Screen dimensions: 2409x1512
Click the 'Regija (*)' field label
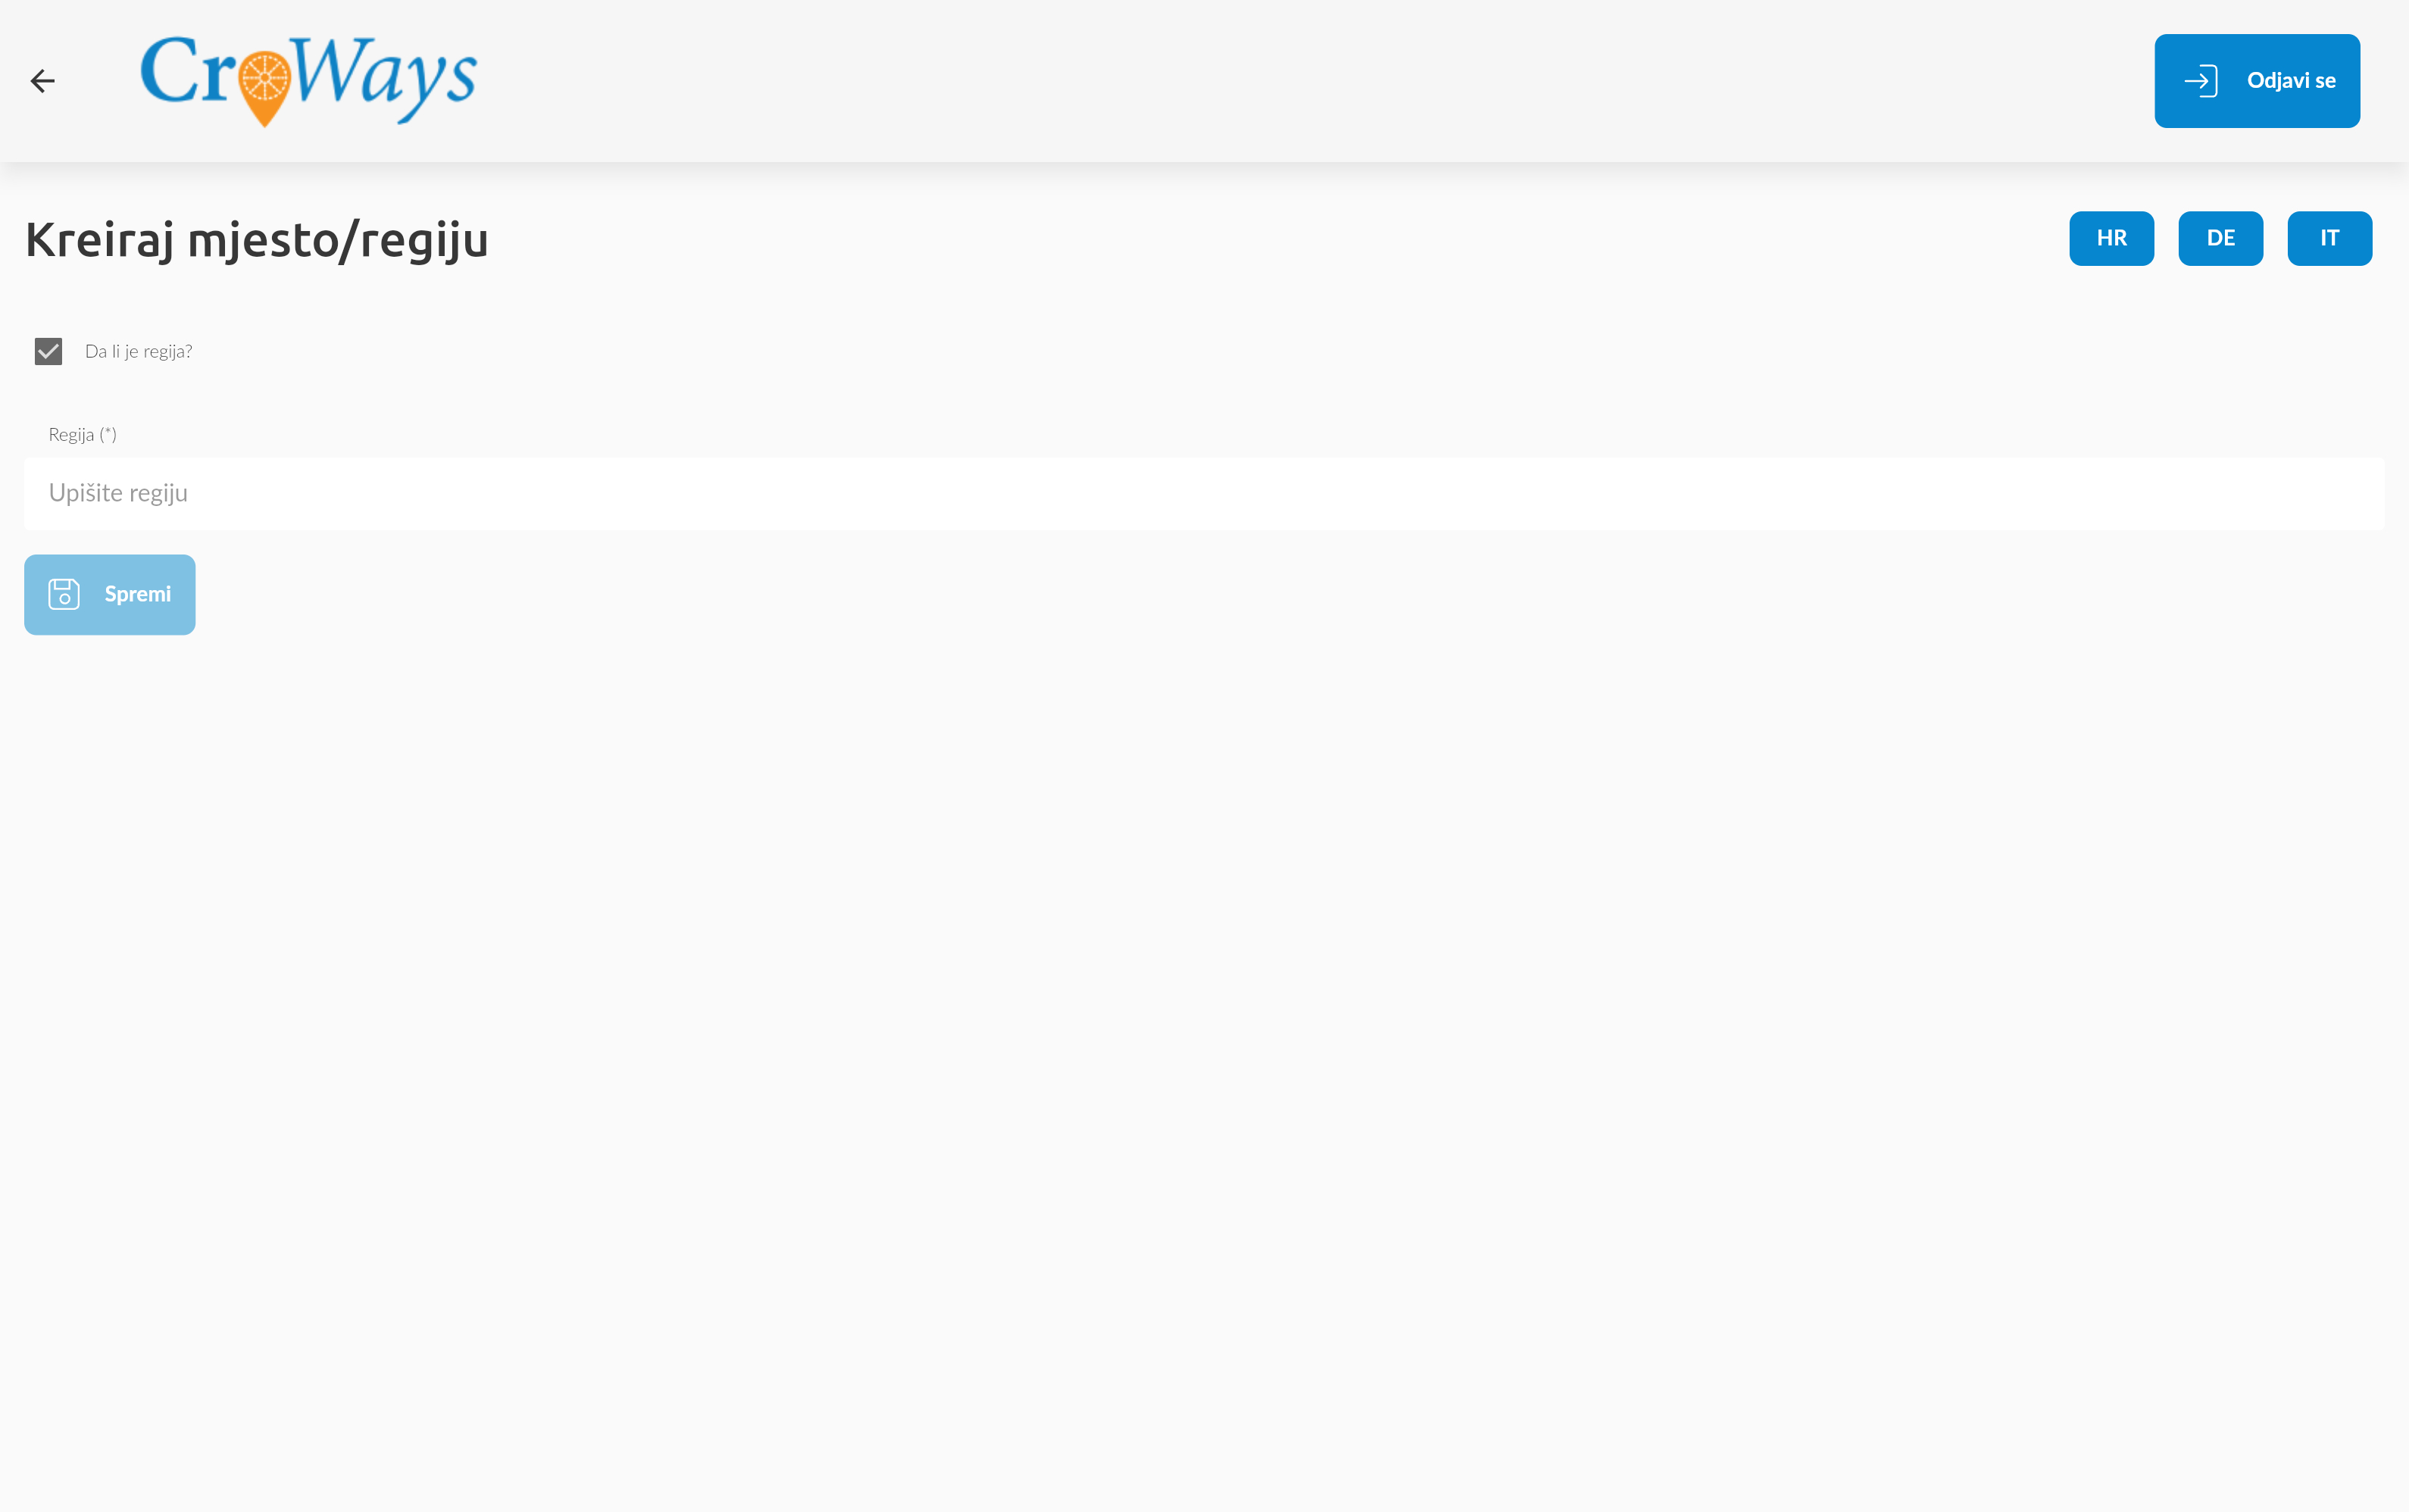click(x=82, y=434)
